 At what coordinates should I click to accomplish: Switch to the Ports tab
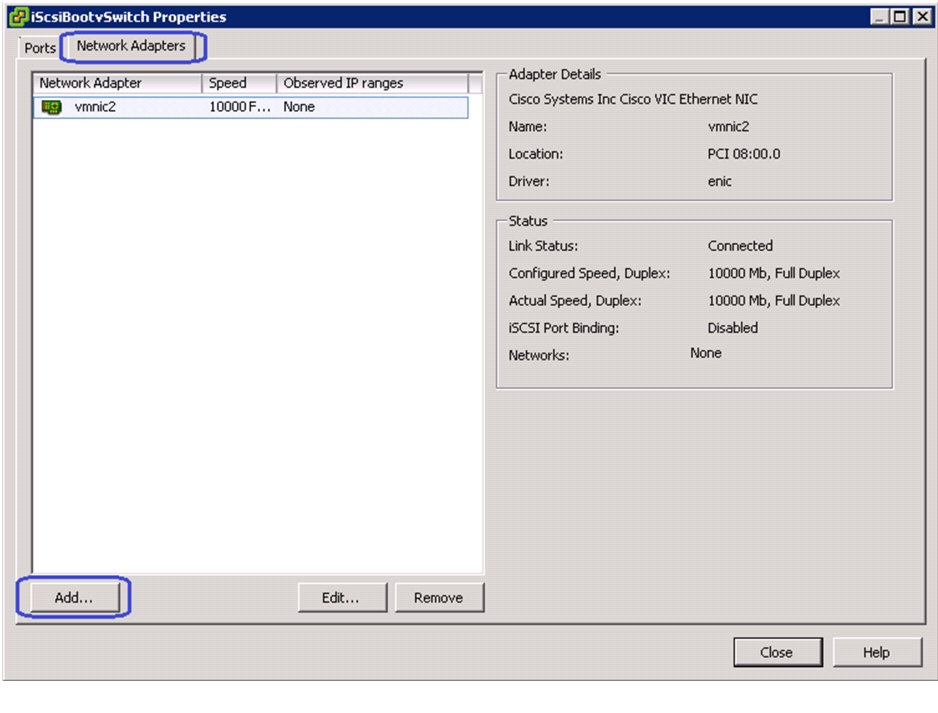point(39,48)
